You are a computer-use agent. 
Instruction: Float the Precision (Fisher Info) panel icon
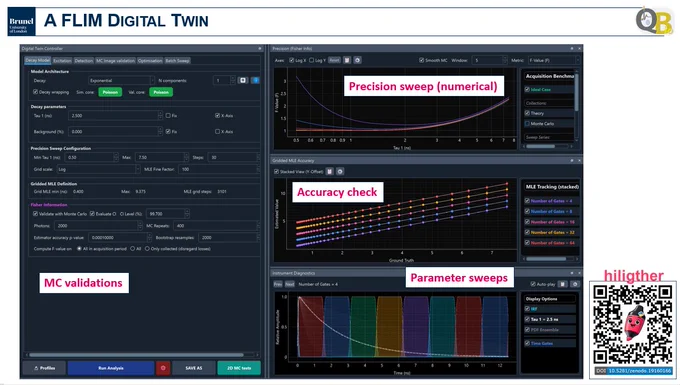572,49
